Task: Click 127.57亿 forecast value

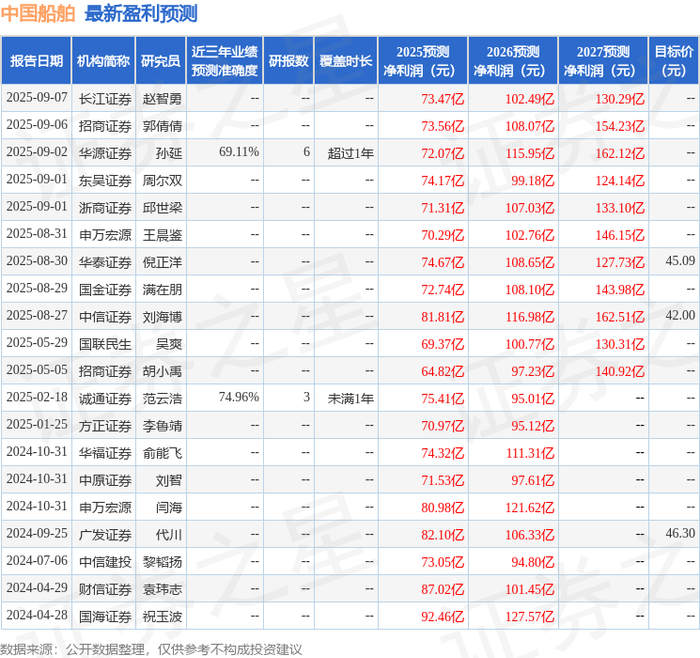Action: pyautogui.click(x=529, y=616)
